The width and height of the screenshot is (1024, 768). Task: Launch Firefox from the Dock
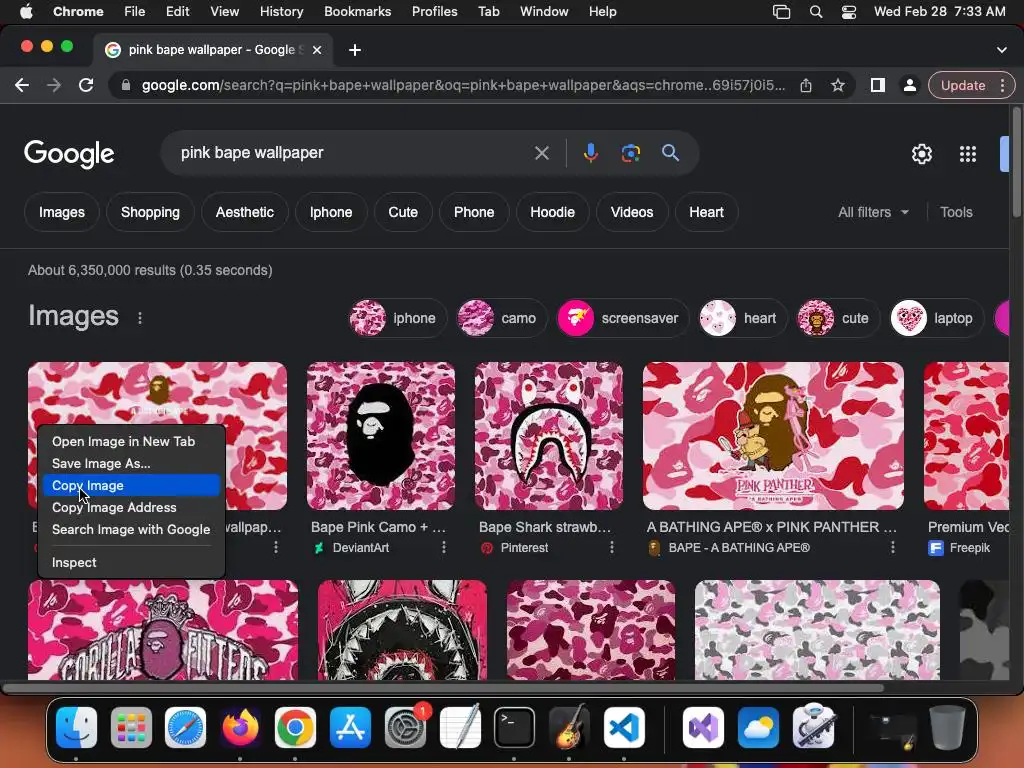[x=240, y=727]
